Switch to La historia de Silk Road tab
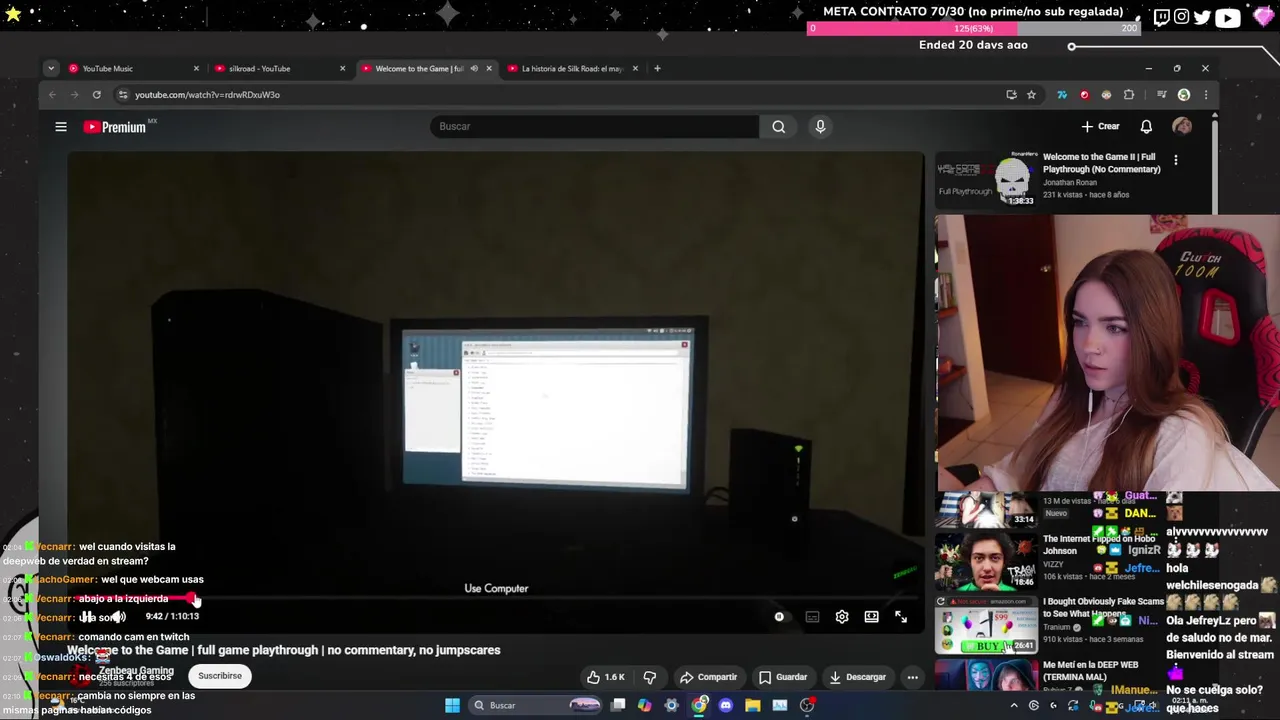The height and width of the screenshot is (720, 1280). (570, 69)
